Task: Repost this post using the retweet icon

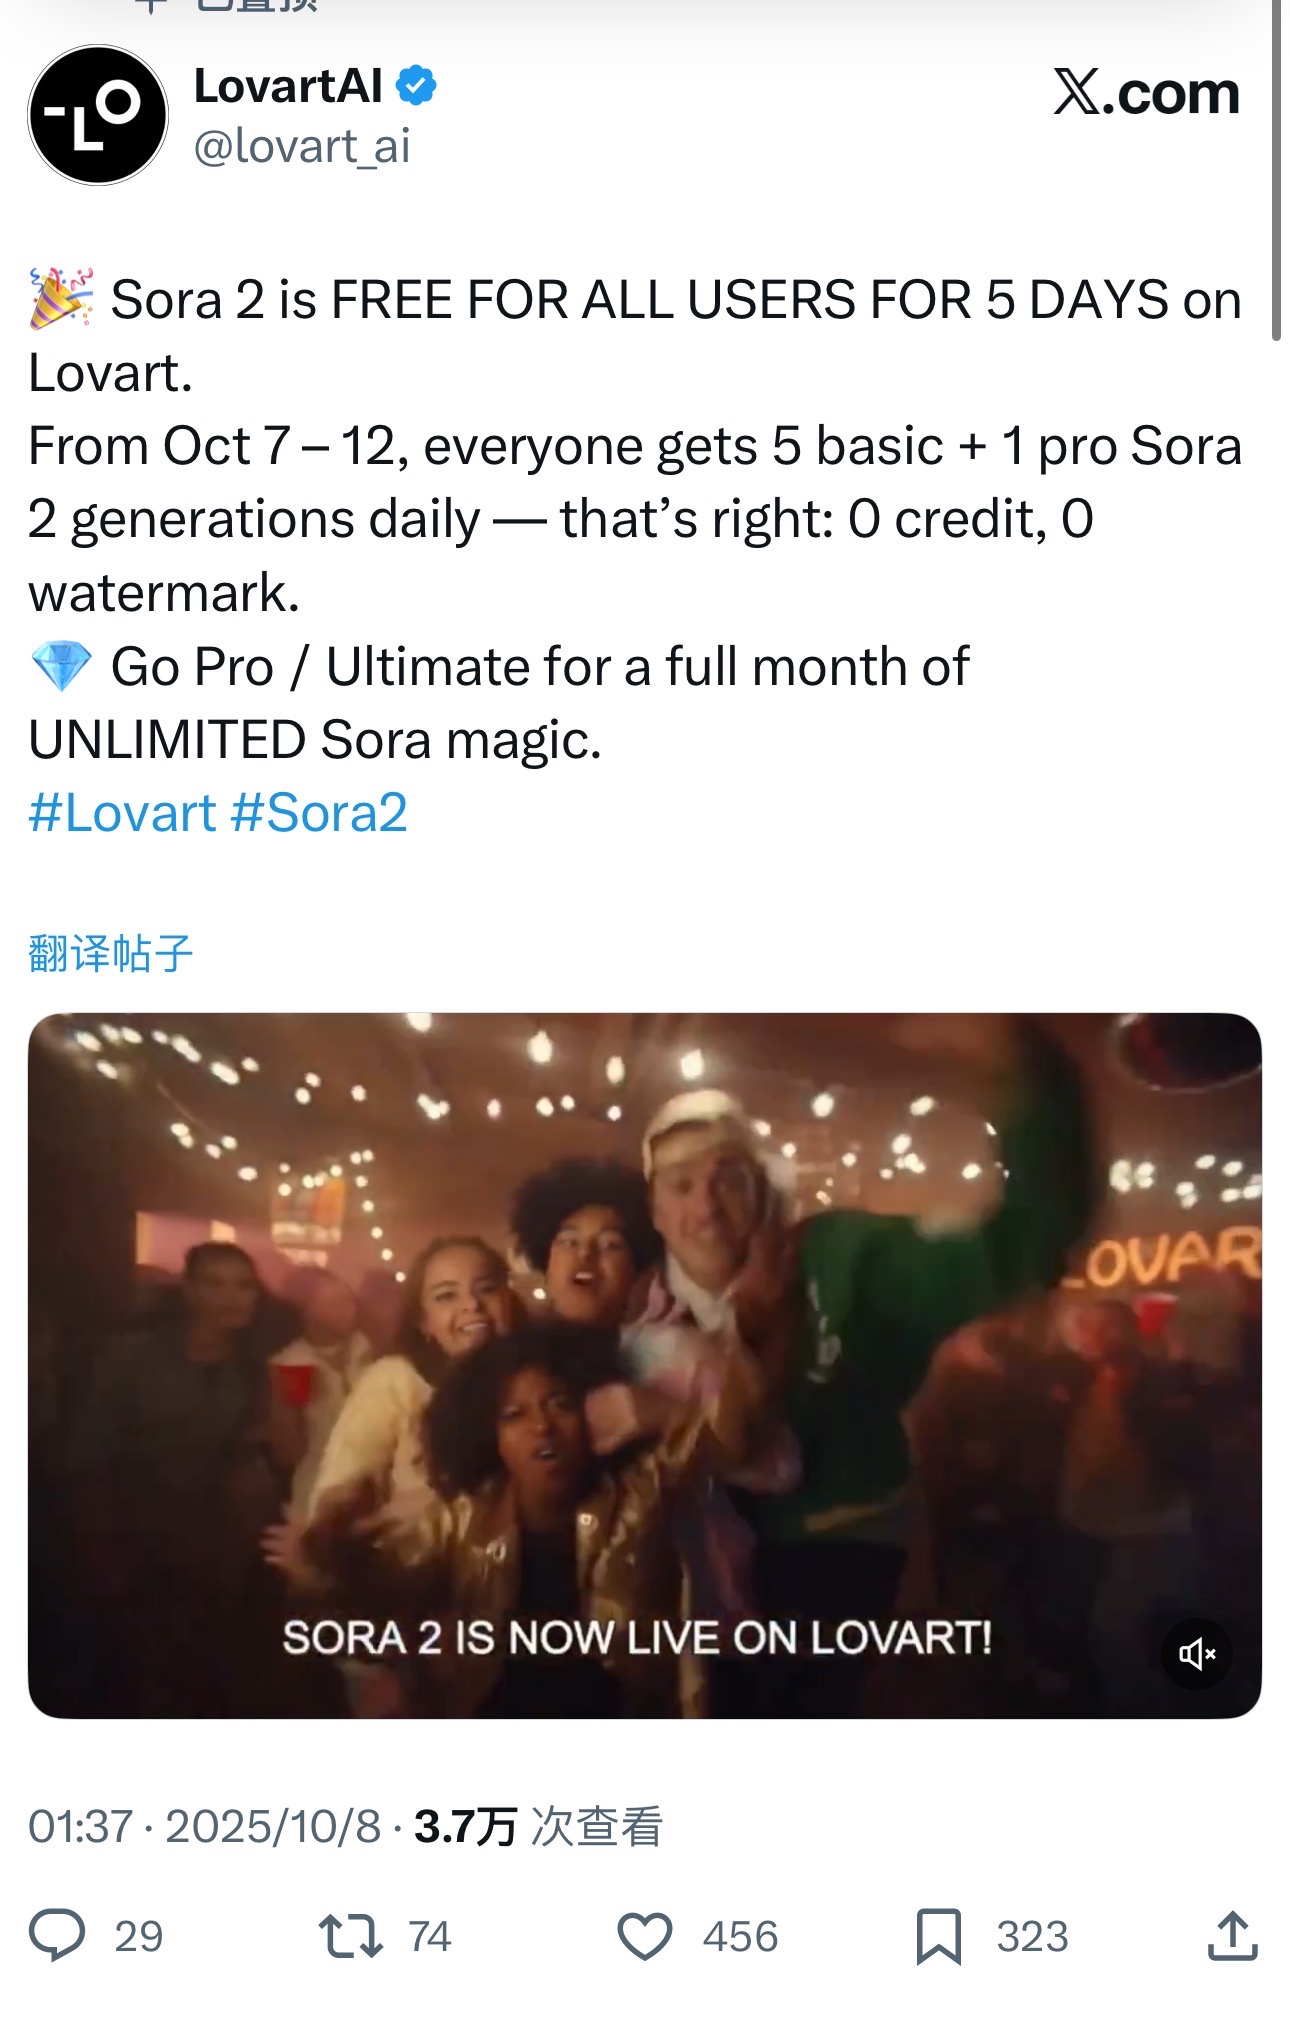Action: tap(350, 1935)
